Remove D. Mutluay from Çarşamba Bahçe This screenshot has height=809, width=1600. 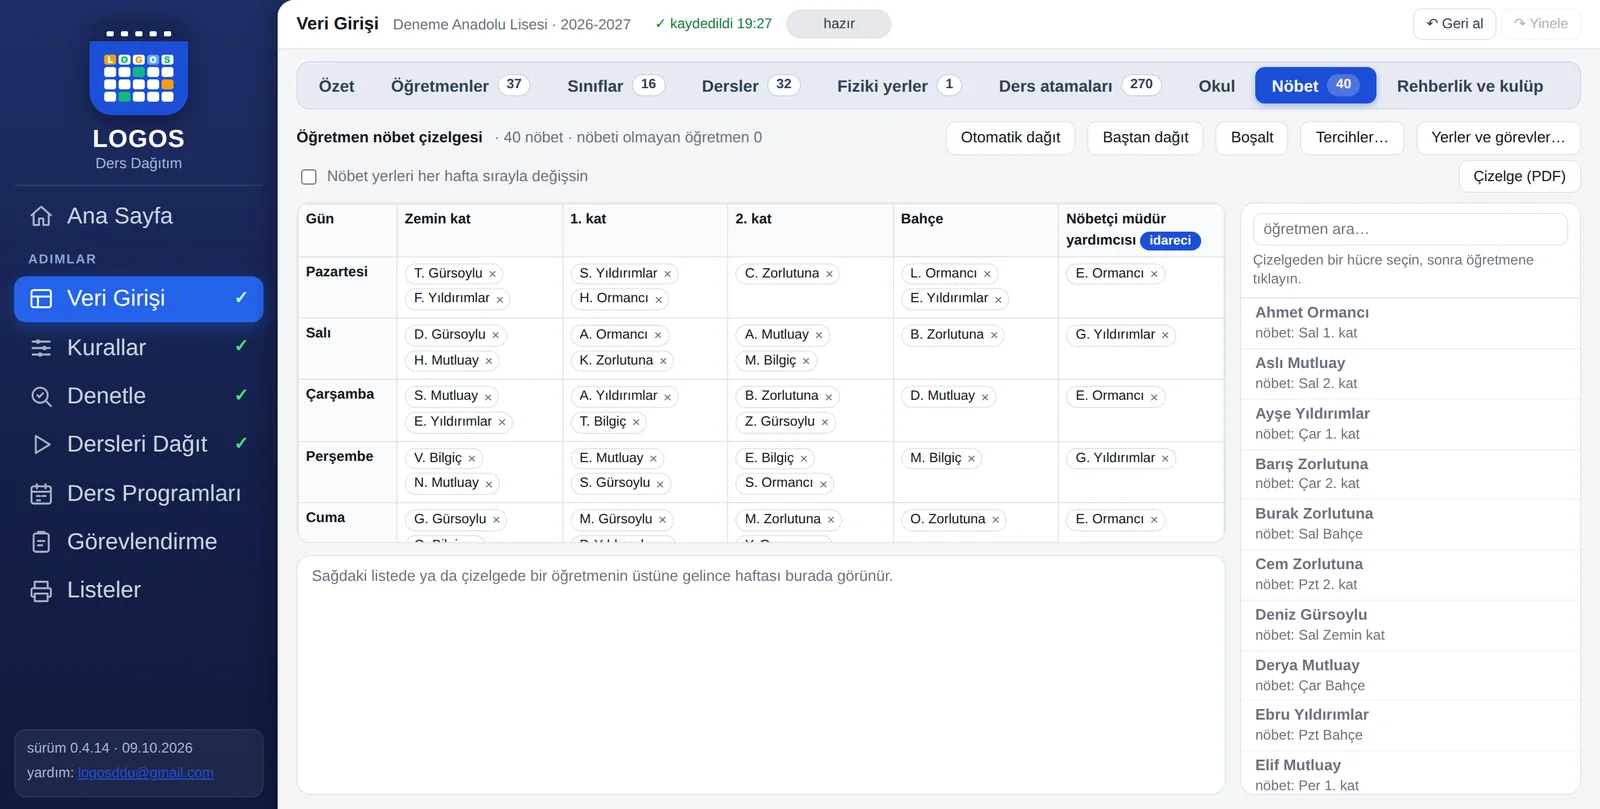(x=985, y=397)
